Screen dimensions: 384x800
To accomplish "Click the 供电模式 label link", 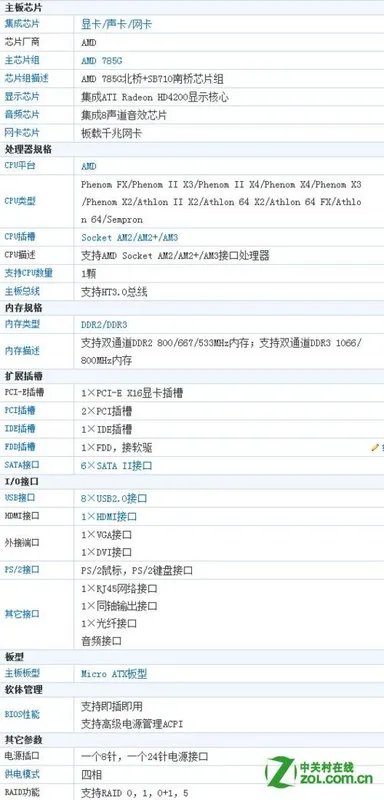I will pos(22,774).
